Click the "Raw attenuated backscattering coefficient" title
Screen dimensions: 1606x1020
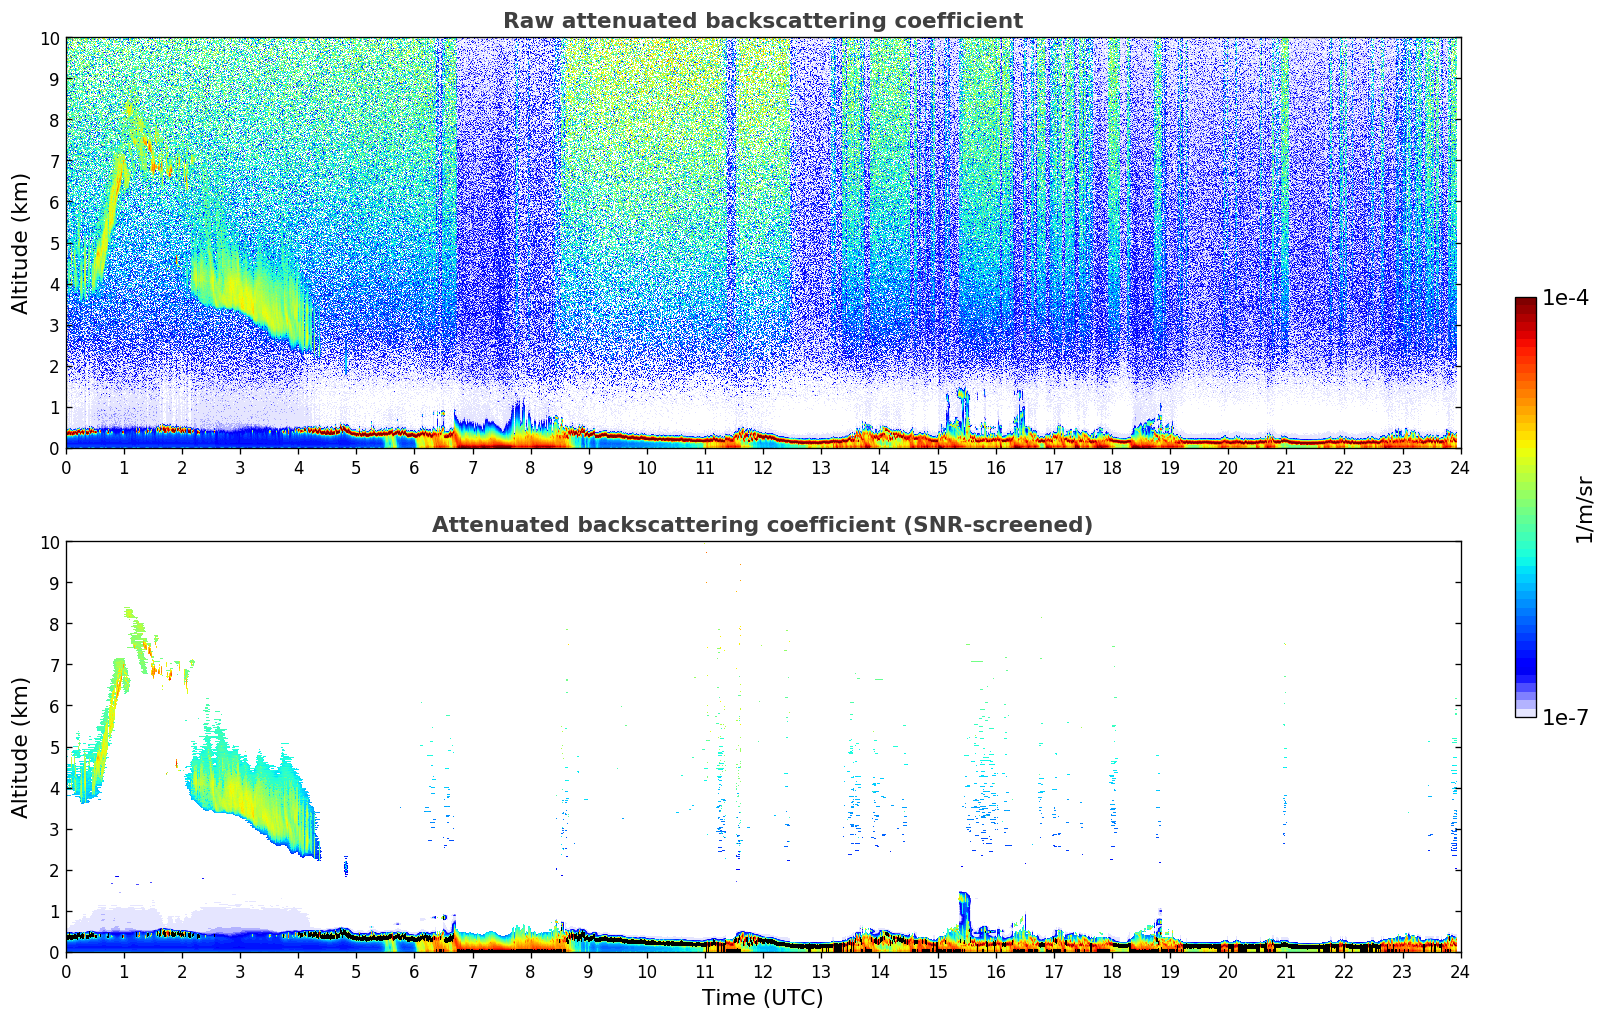pyautogui.click(x=762, y=21)
